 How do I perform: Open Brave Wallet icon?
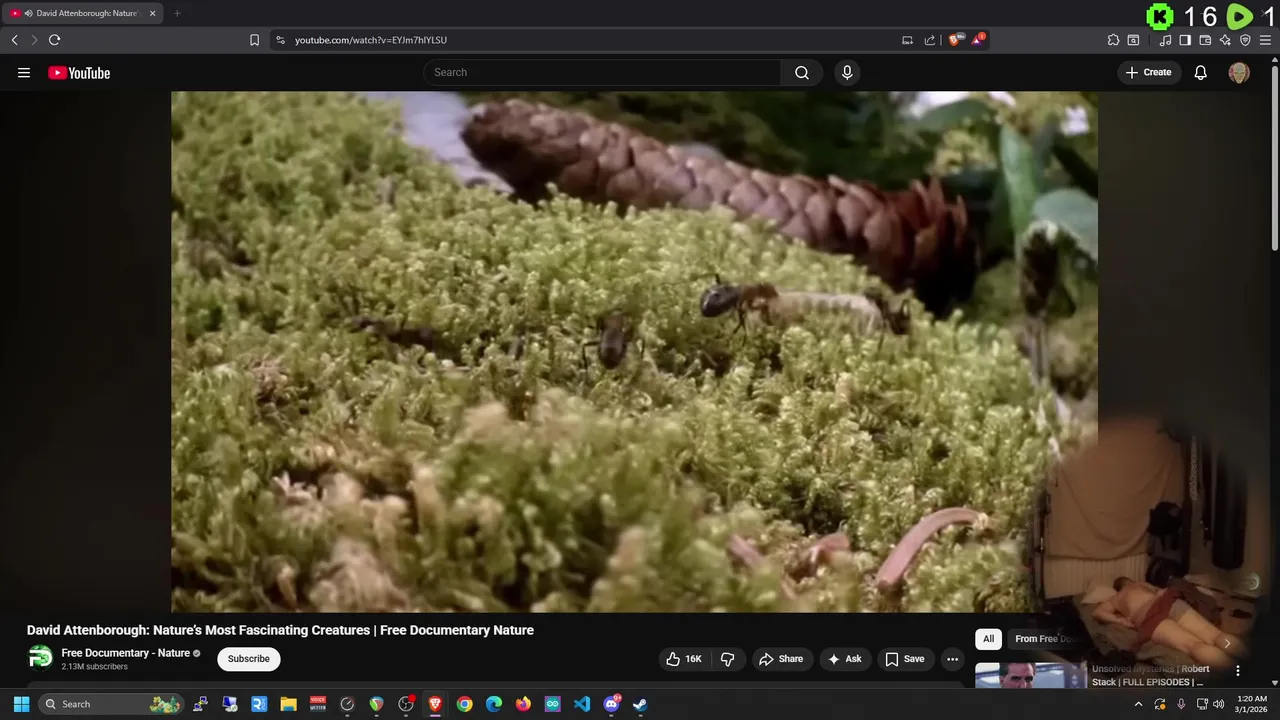[x=1205, y=40]
